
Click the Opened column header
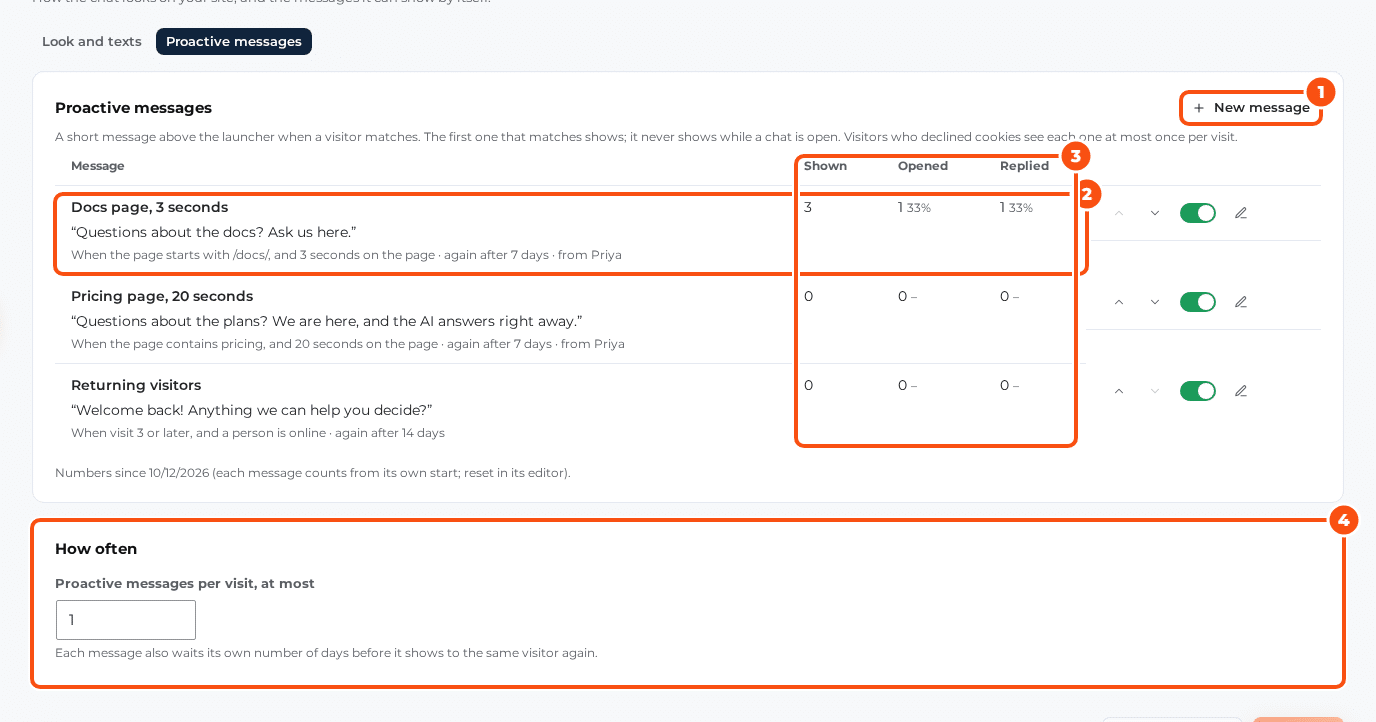923,166
